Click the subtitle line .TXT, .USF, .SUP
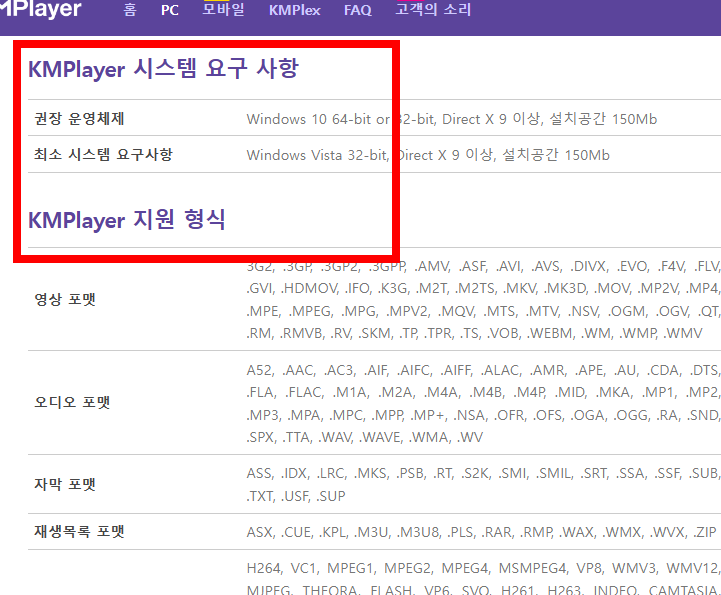Viewport: 721px width, 595px height. point(296,496)
